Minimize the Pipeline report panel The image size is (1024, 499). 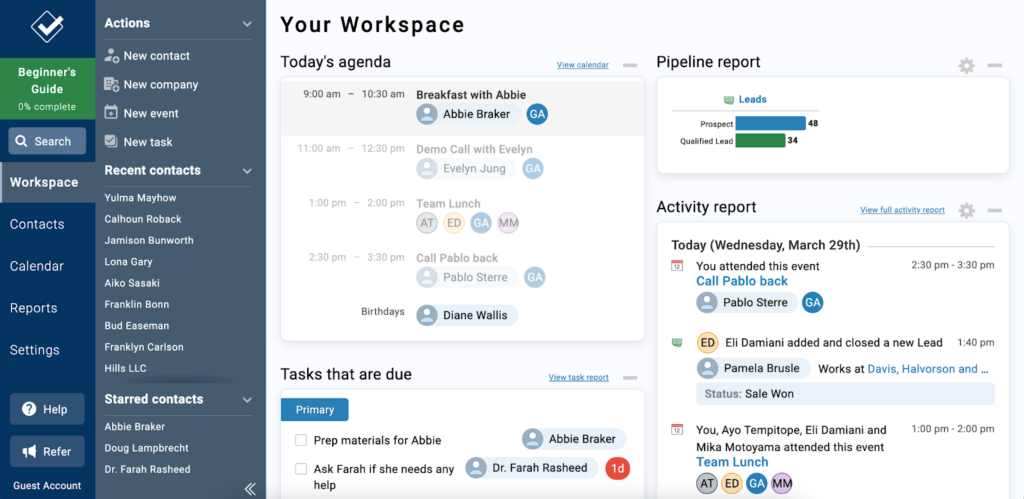(x=995, y=65)
